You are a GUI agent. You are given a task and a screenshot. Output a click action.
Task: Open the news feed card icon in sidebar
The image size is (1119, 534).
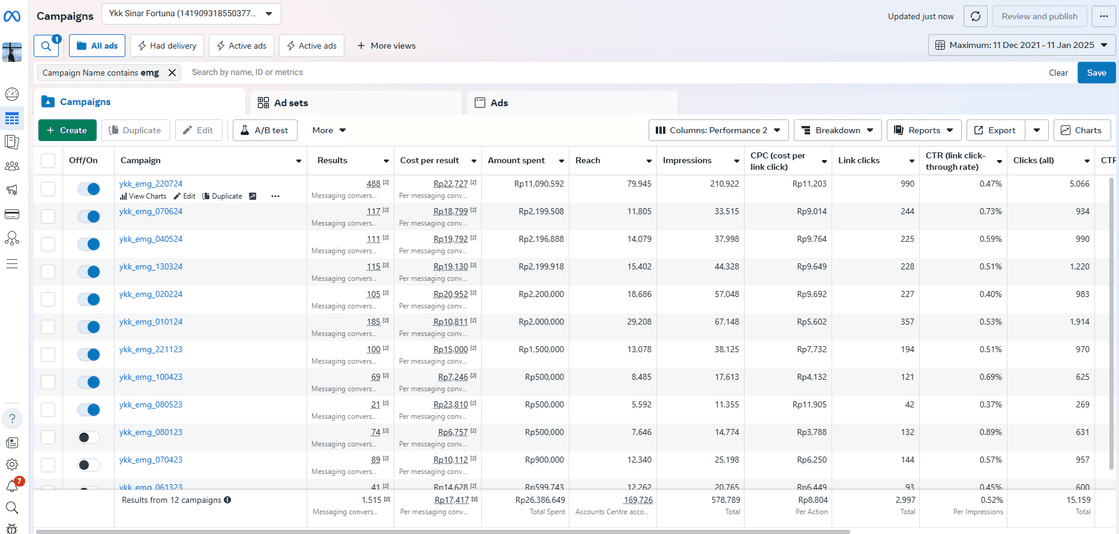point(11,442)
